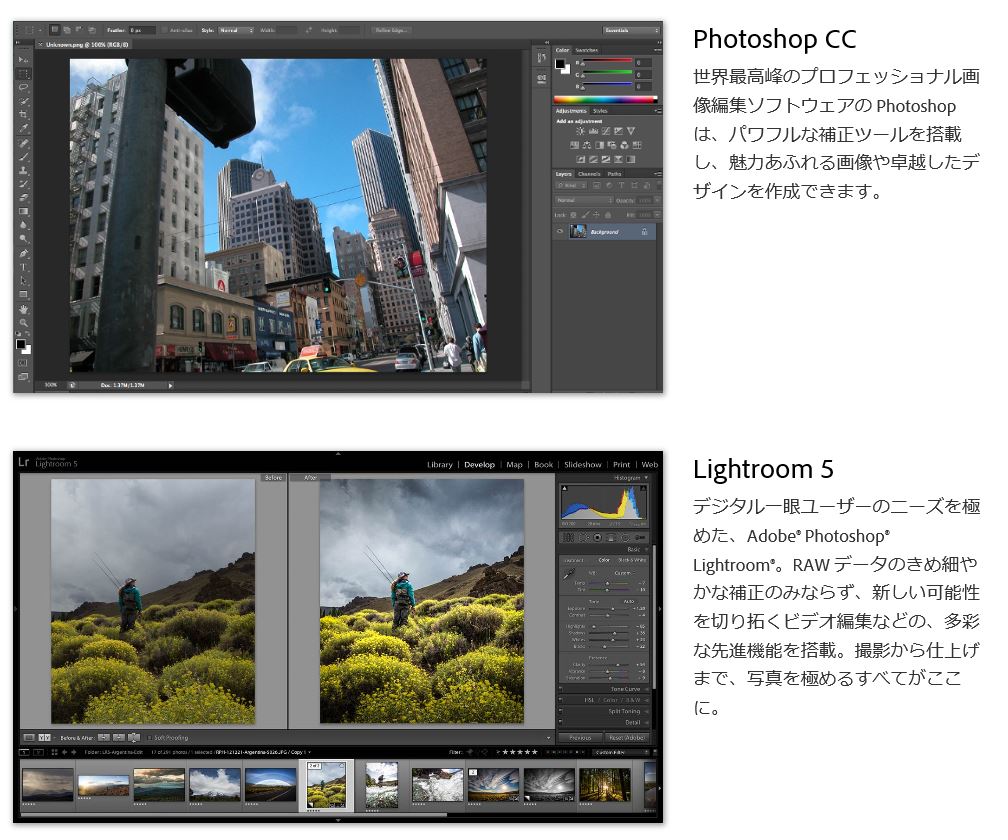Switch to the Styles tab
This screenshot has height=840, width=1008.
(600, 111)
